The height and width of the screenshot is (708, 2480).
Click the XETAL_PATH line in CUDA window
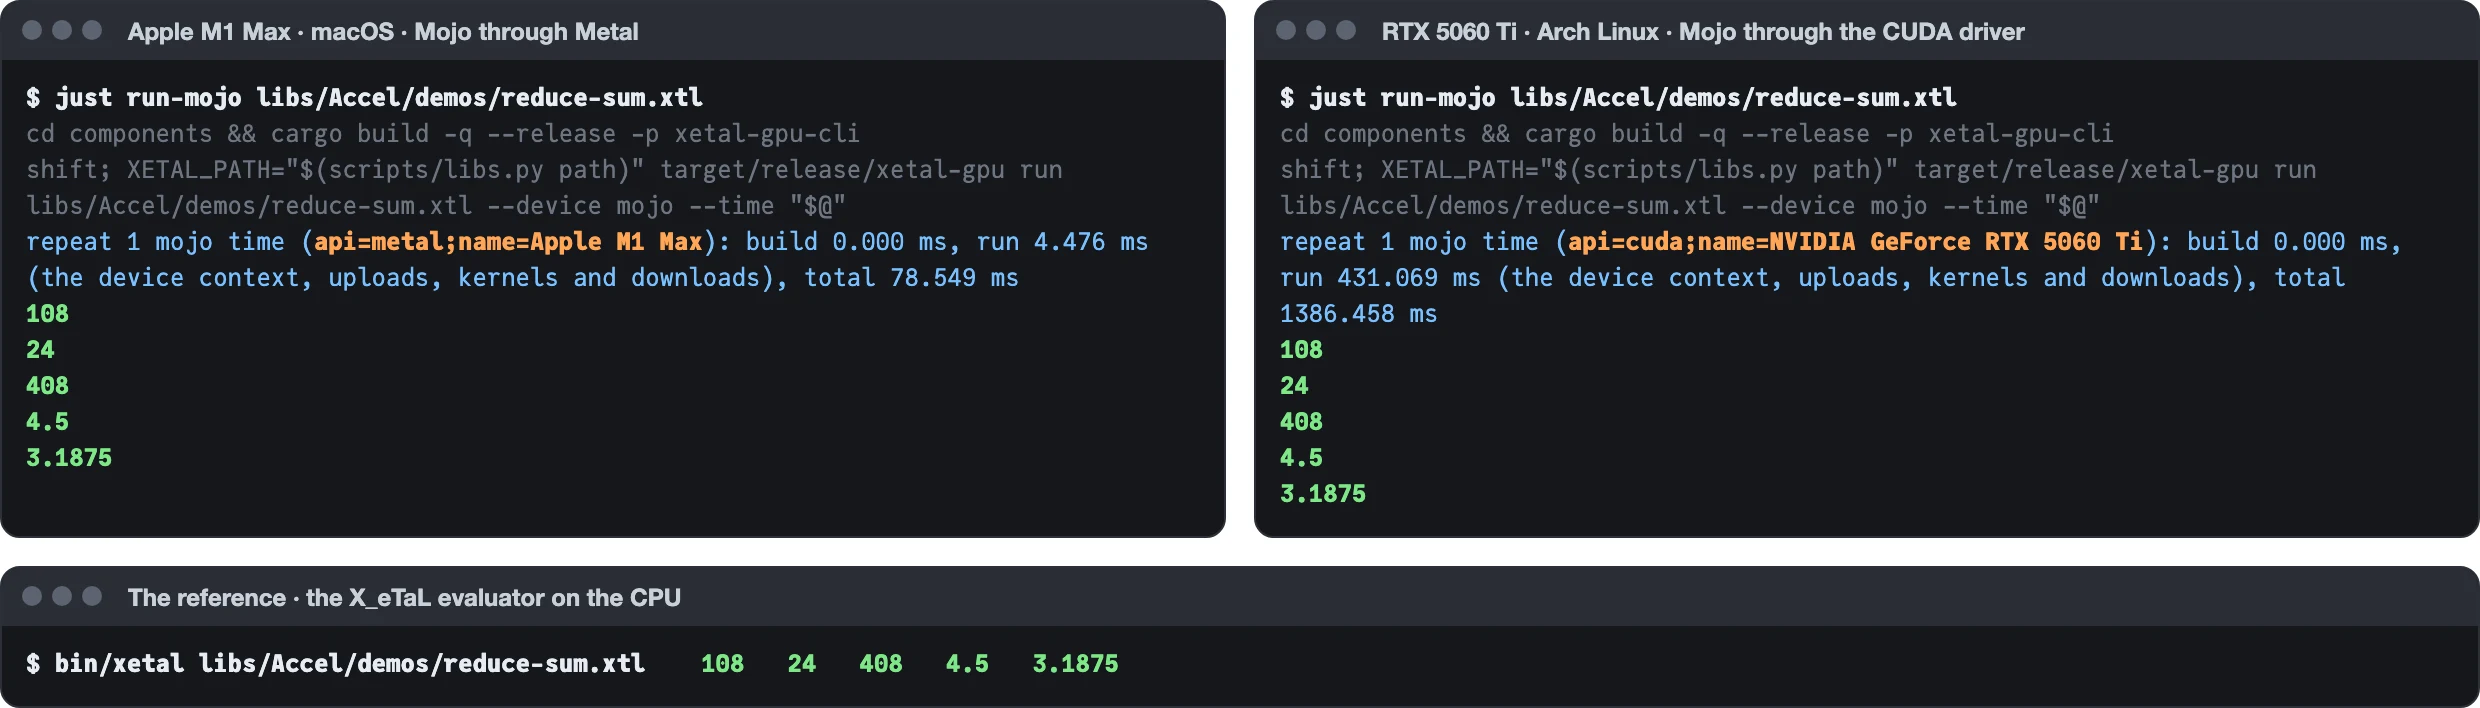[1798, 170]
